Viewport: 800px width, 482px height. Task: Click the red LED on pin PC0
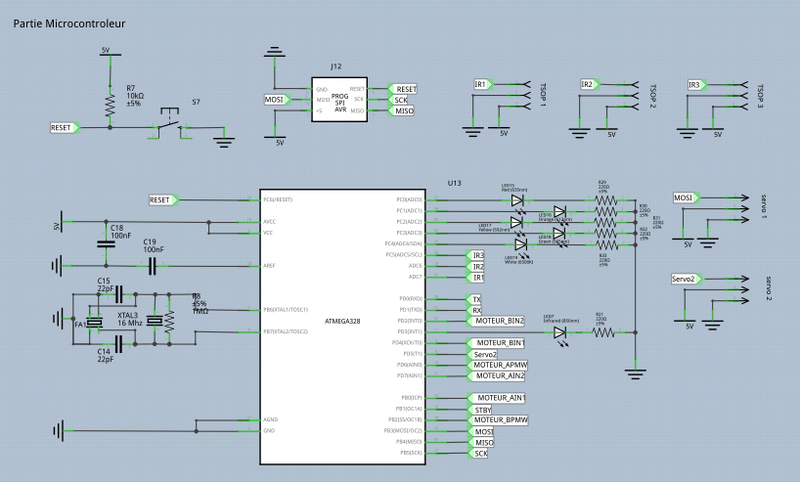517,200
